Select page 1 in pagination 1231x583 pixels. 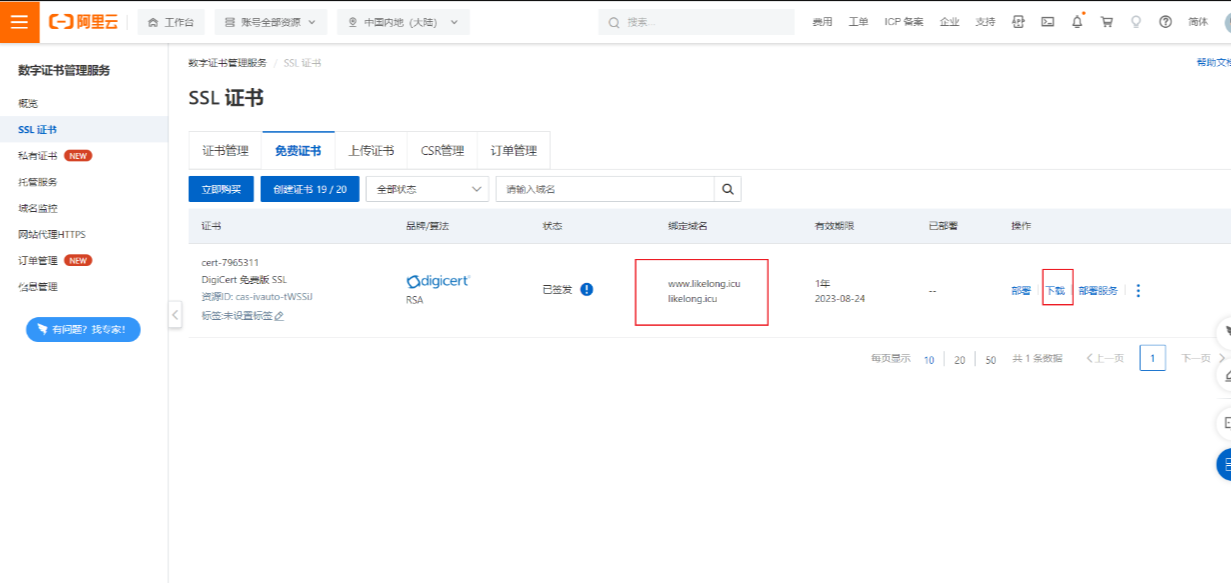[x=1153, y=358]
